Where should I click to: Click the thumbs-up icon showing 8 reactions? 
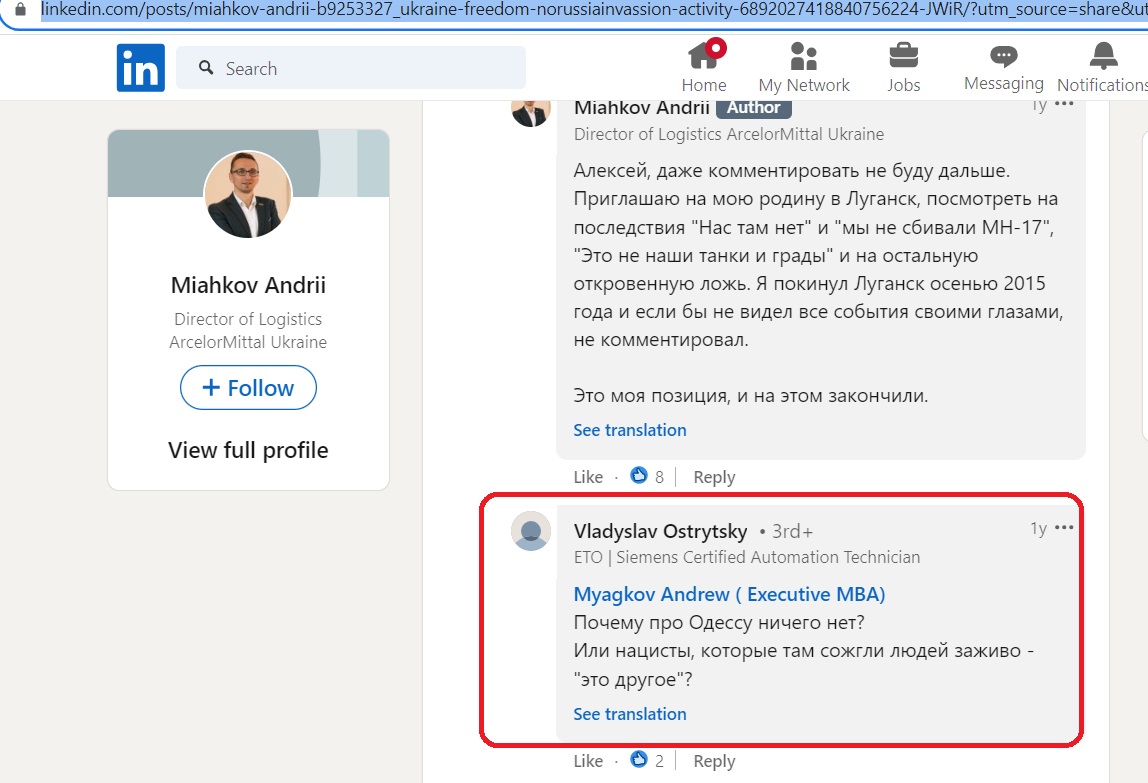pos(639,475)
